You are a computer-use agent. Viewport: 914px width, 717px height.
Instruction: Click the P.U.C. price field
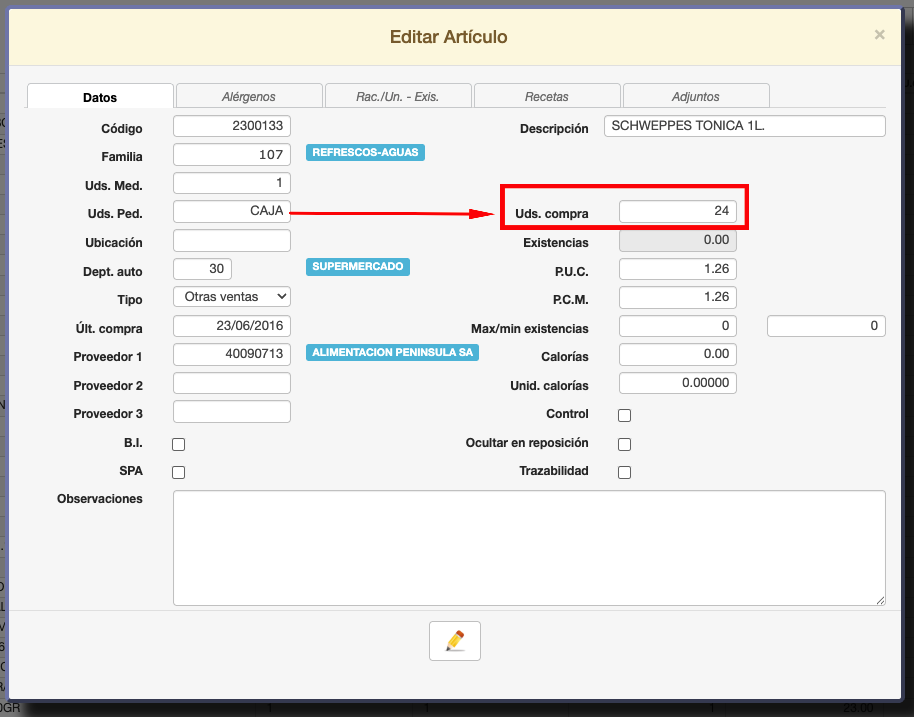coord(678,269)
